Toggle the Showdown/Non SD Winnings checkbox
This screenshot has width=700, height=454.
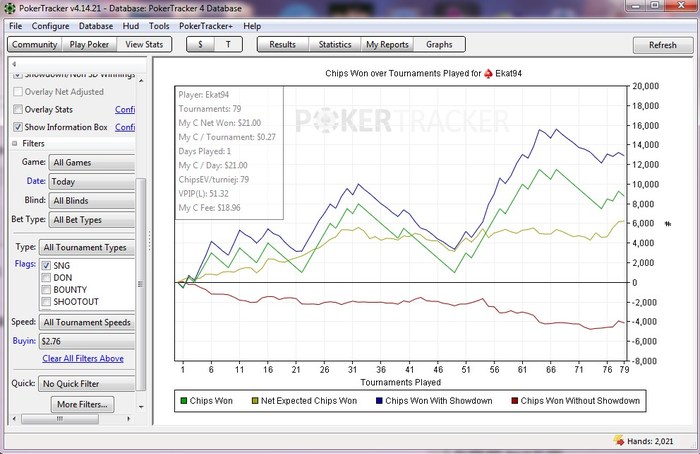pos(18,75)
